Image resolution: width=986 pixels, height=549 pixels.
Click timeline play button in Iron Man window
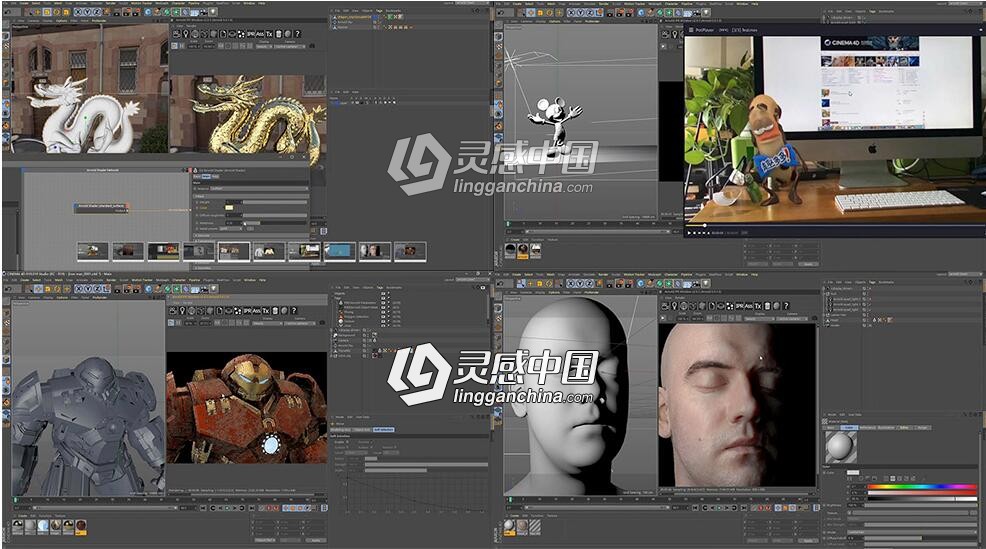228,507
